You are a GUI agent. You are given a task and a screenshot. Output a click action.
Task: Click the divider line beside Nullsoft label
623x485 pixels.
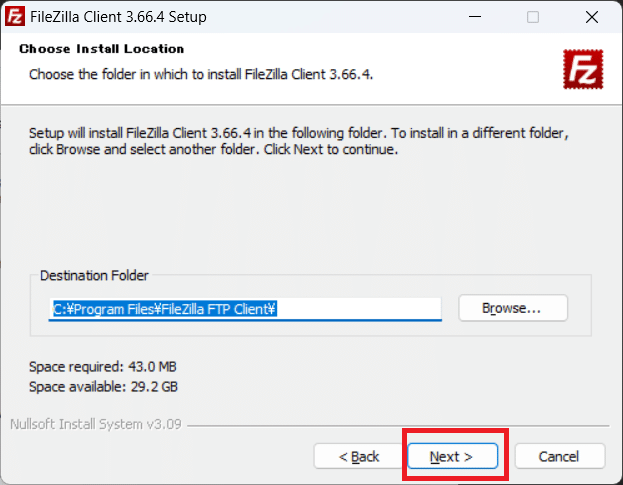point(400,425)
